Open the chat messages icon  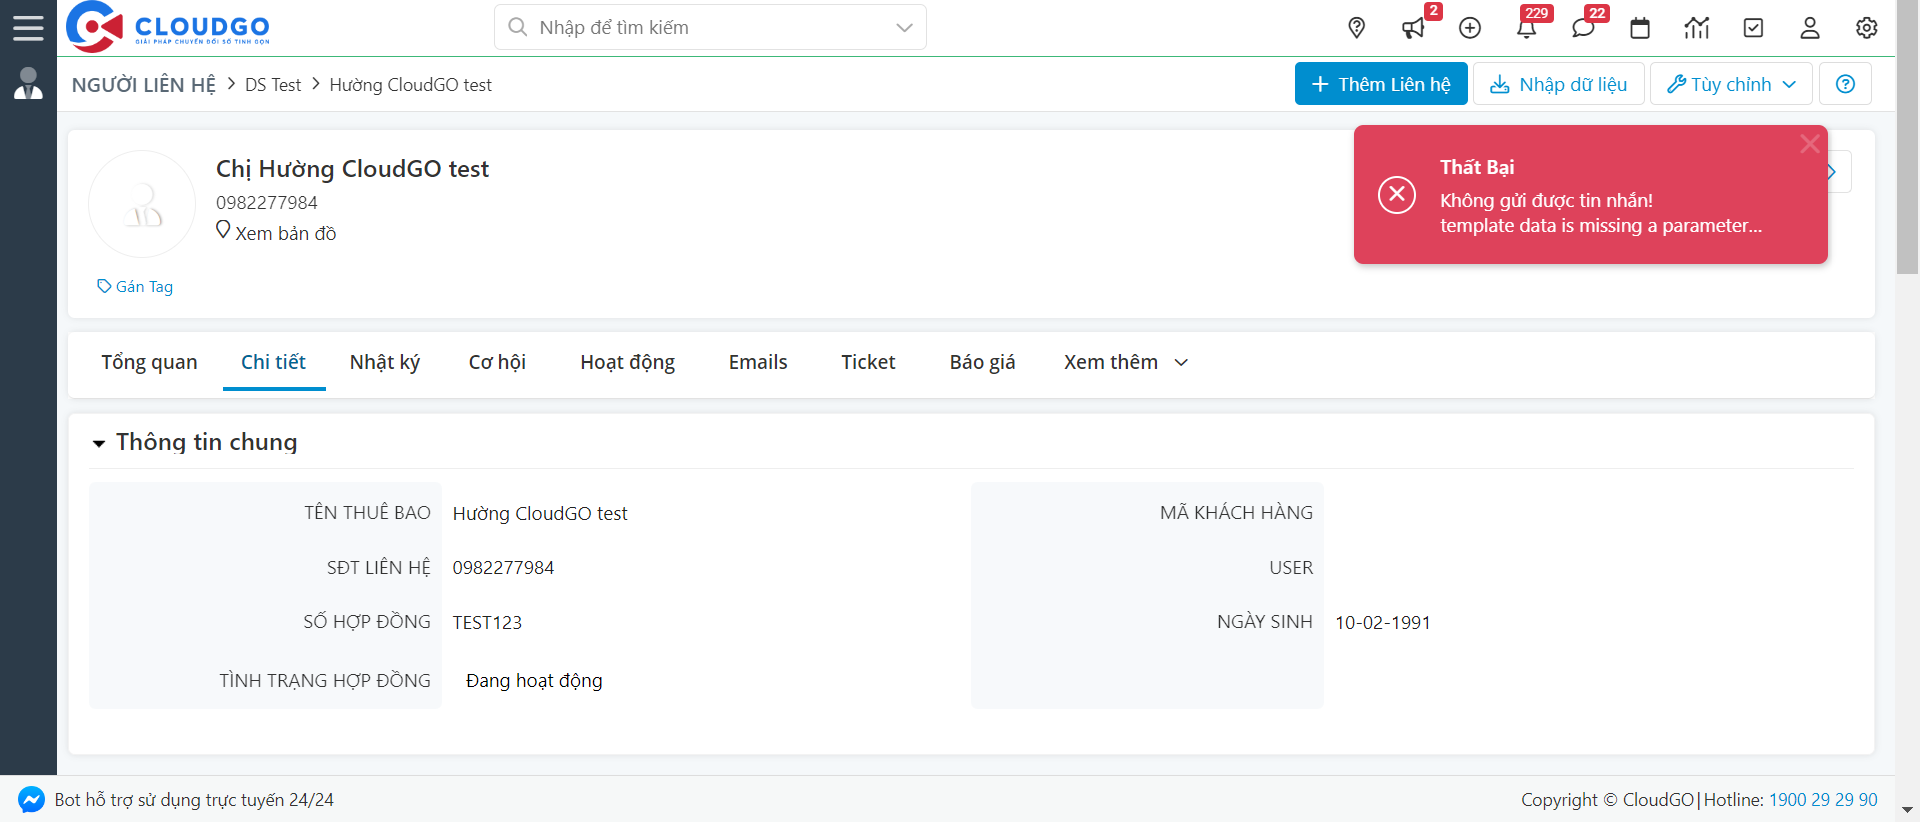(1583, 28)
